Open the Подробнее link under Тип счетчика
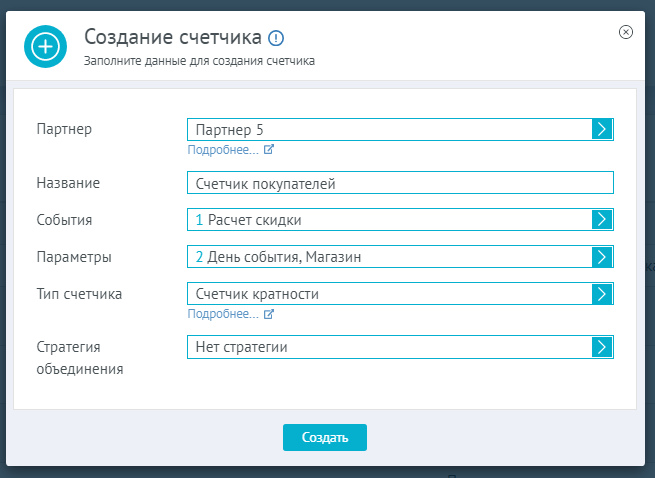Image resolution: width=655 pixels, height=478 pixels. pos(223,314)
